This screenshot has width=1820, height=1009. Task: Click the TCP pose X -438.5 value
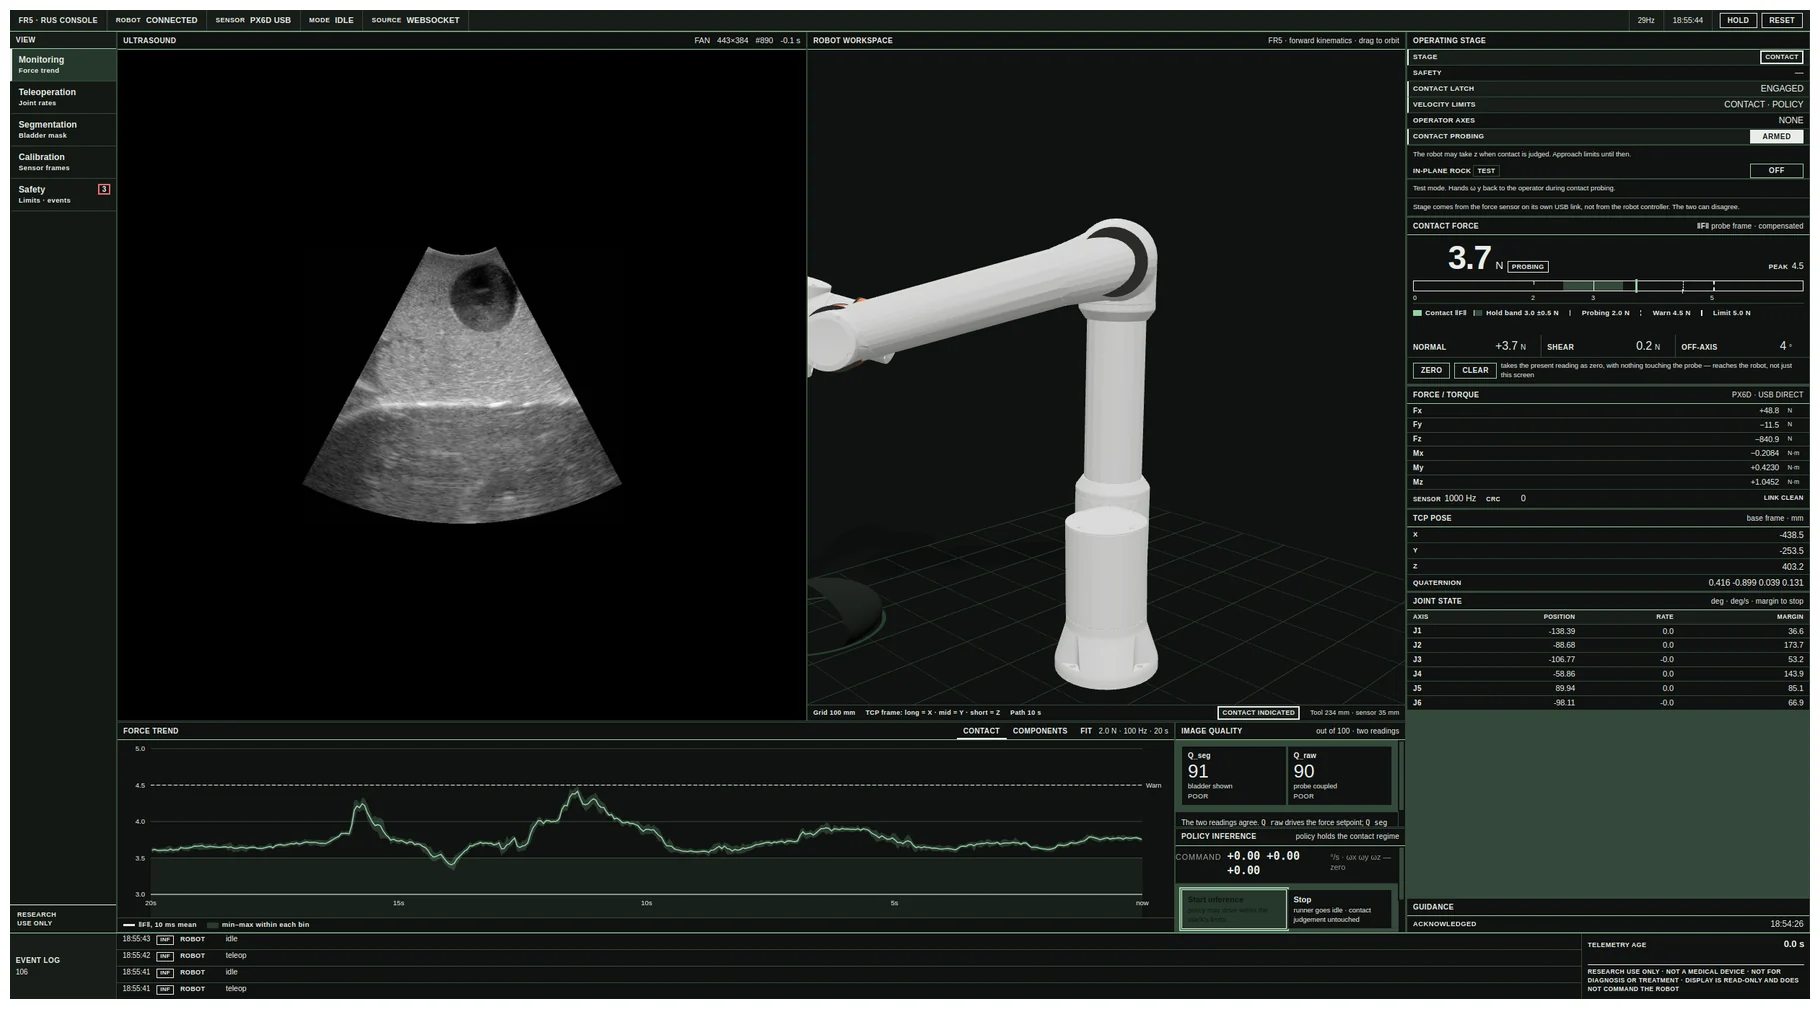click(x=1791, y=535)
